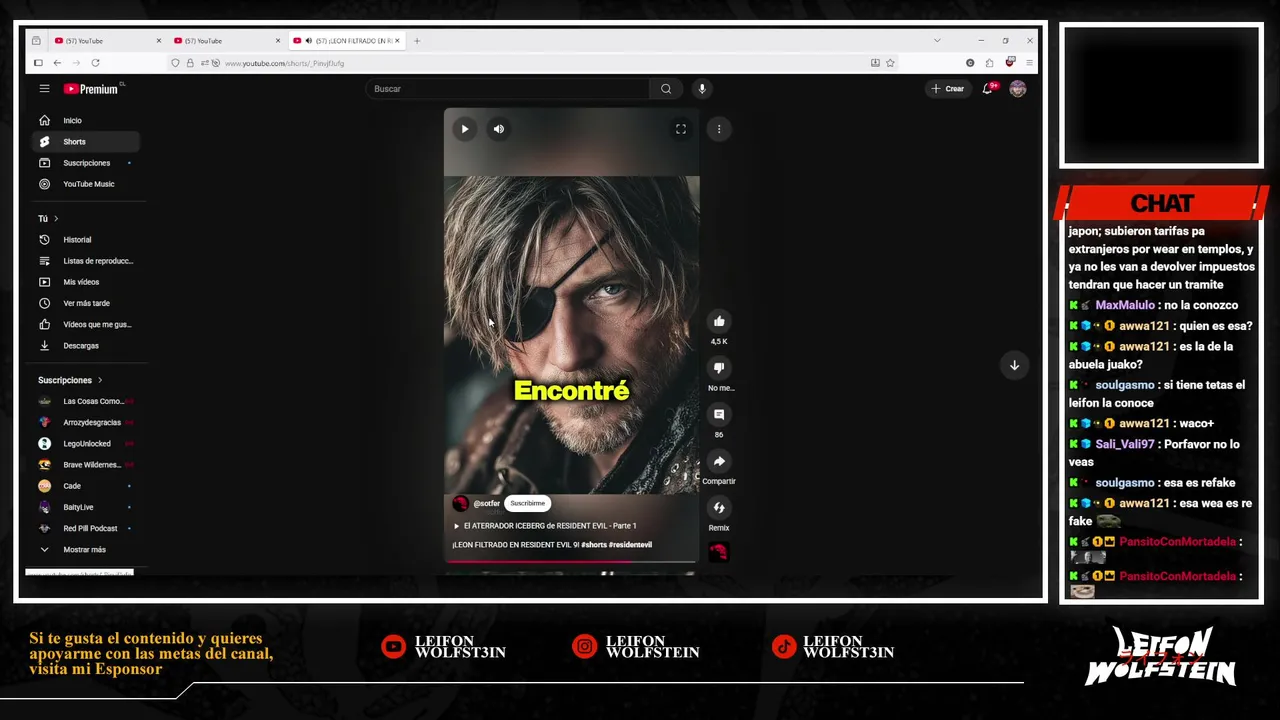Expand the Suscripciones section heading chevron
The width and height of the screenshot is (1280, 720).
click(x=100, y=380)
